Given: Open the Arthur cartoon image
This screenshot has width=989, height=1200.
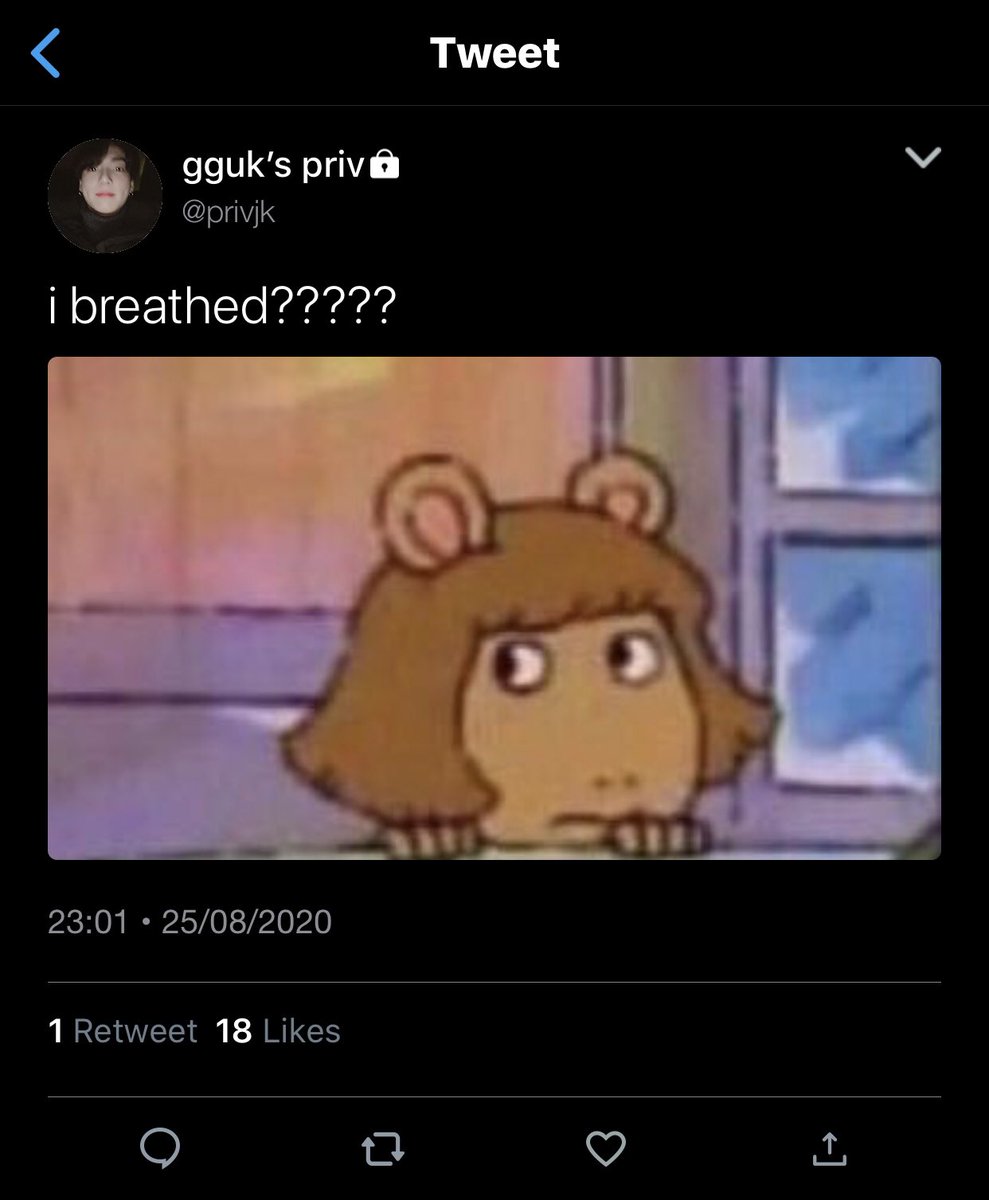Looking at the screenshot, I should [x=494, y=608].
